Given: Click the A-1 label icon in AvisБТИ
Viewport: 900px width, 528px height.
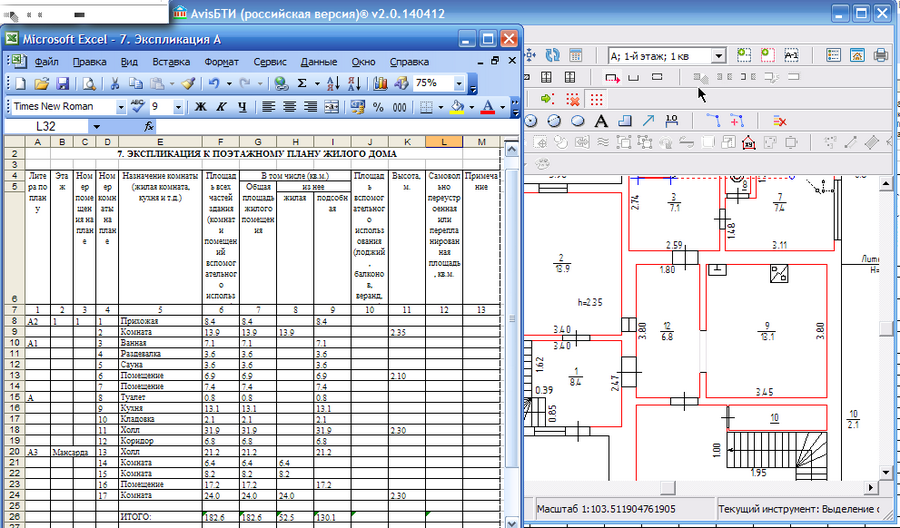Looking at the screenshot, I should click(x=791, y=55).
